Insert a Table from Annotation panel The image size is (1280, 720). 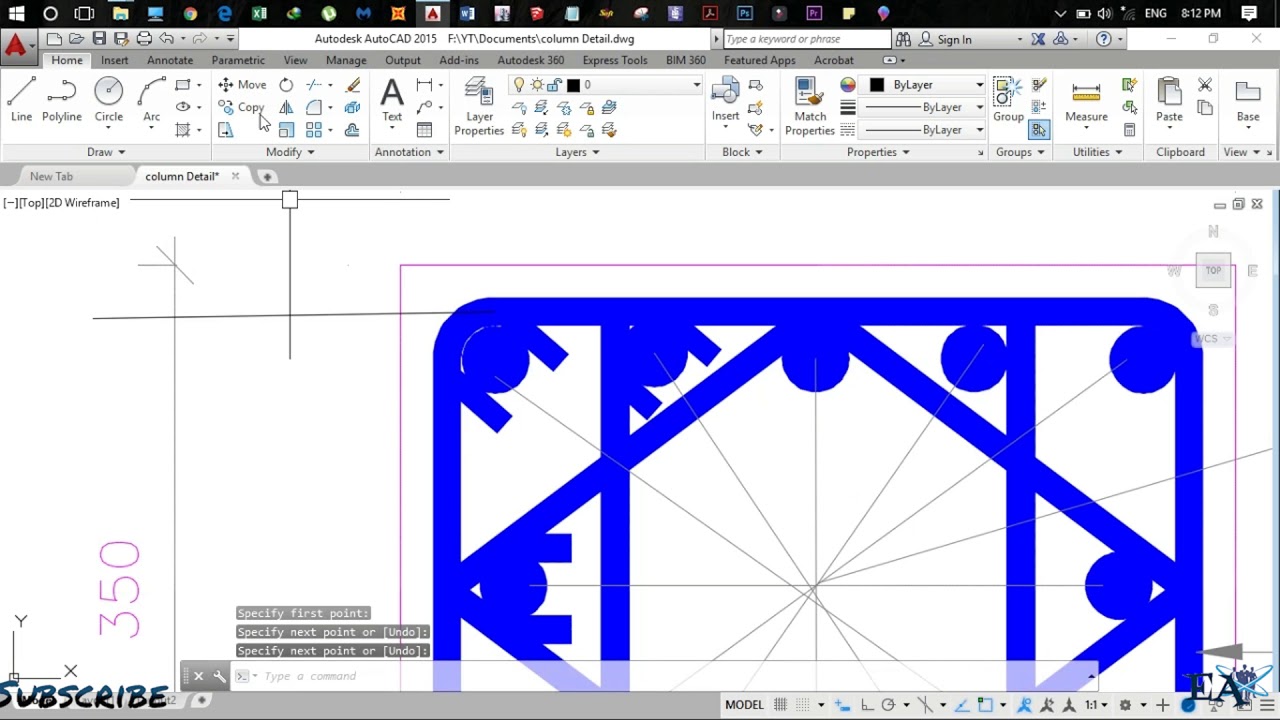coord(424,130)
